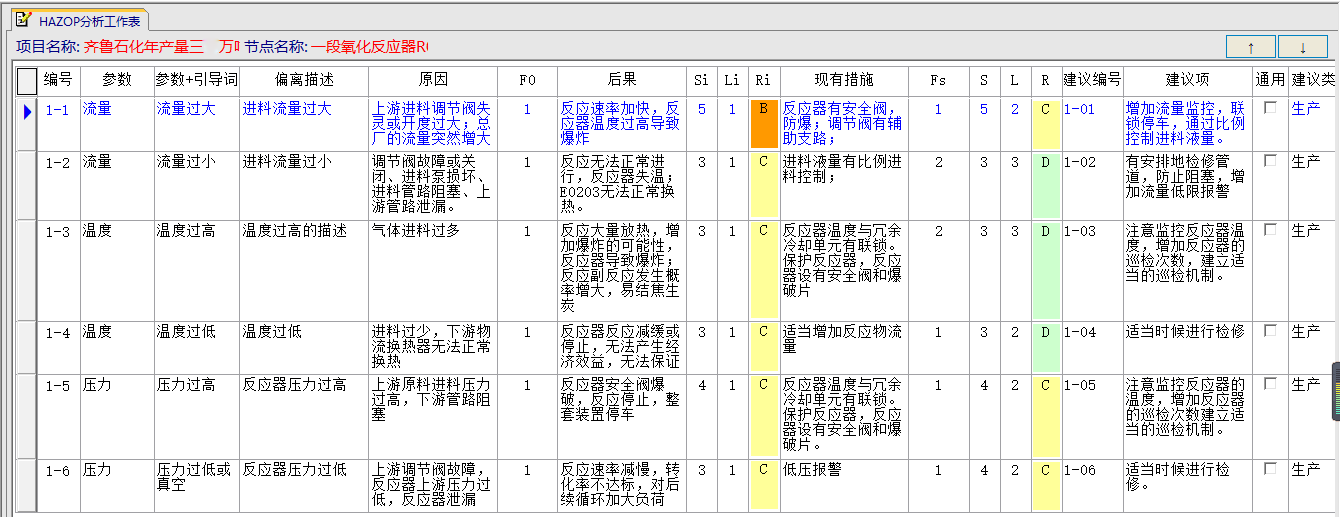Viewport: 1340px width, 517px height.
Task: Check the 通用 checkbox in row 1-5
Action: click(x=1271, y=383)
